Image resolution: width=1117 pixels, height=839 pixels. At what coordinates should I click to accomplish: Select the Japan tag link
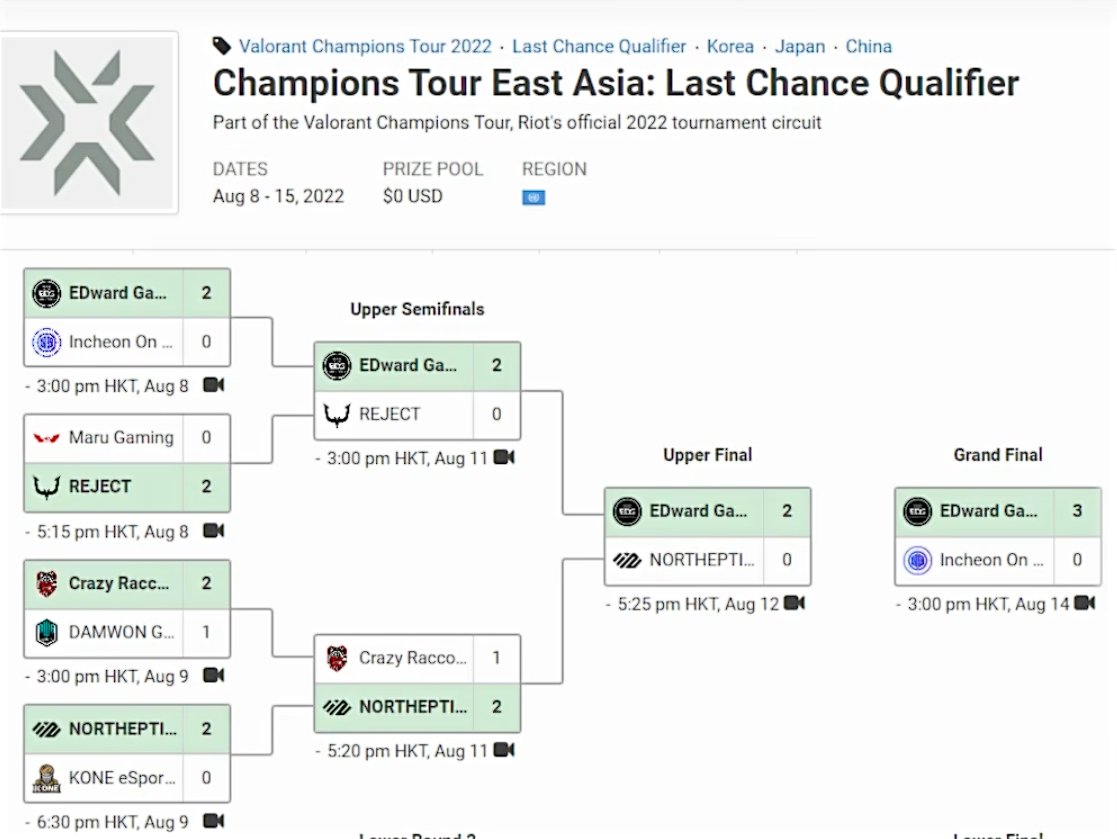pyautogui.click(x=800, y=46)
